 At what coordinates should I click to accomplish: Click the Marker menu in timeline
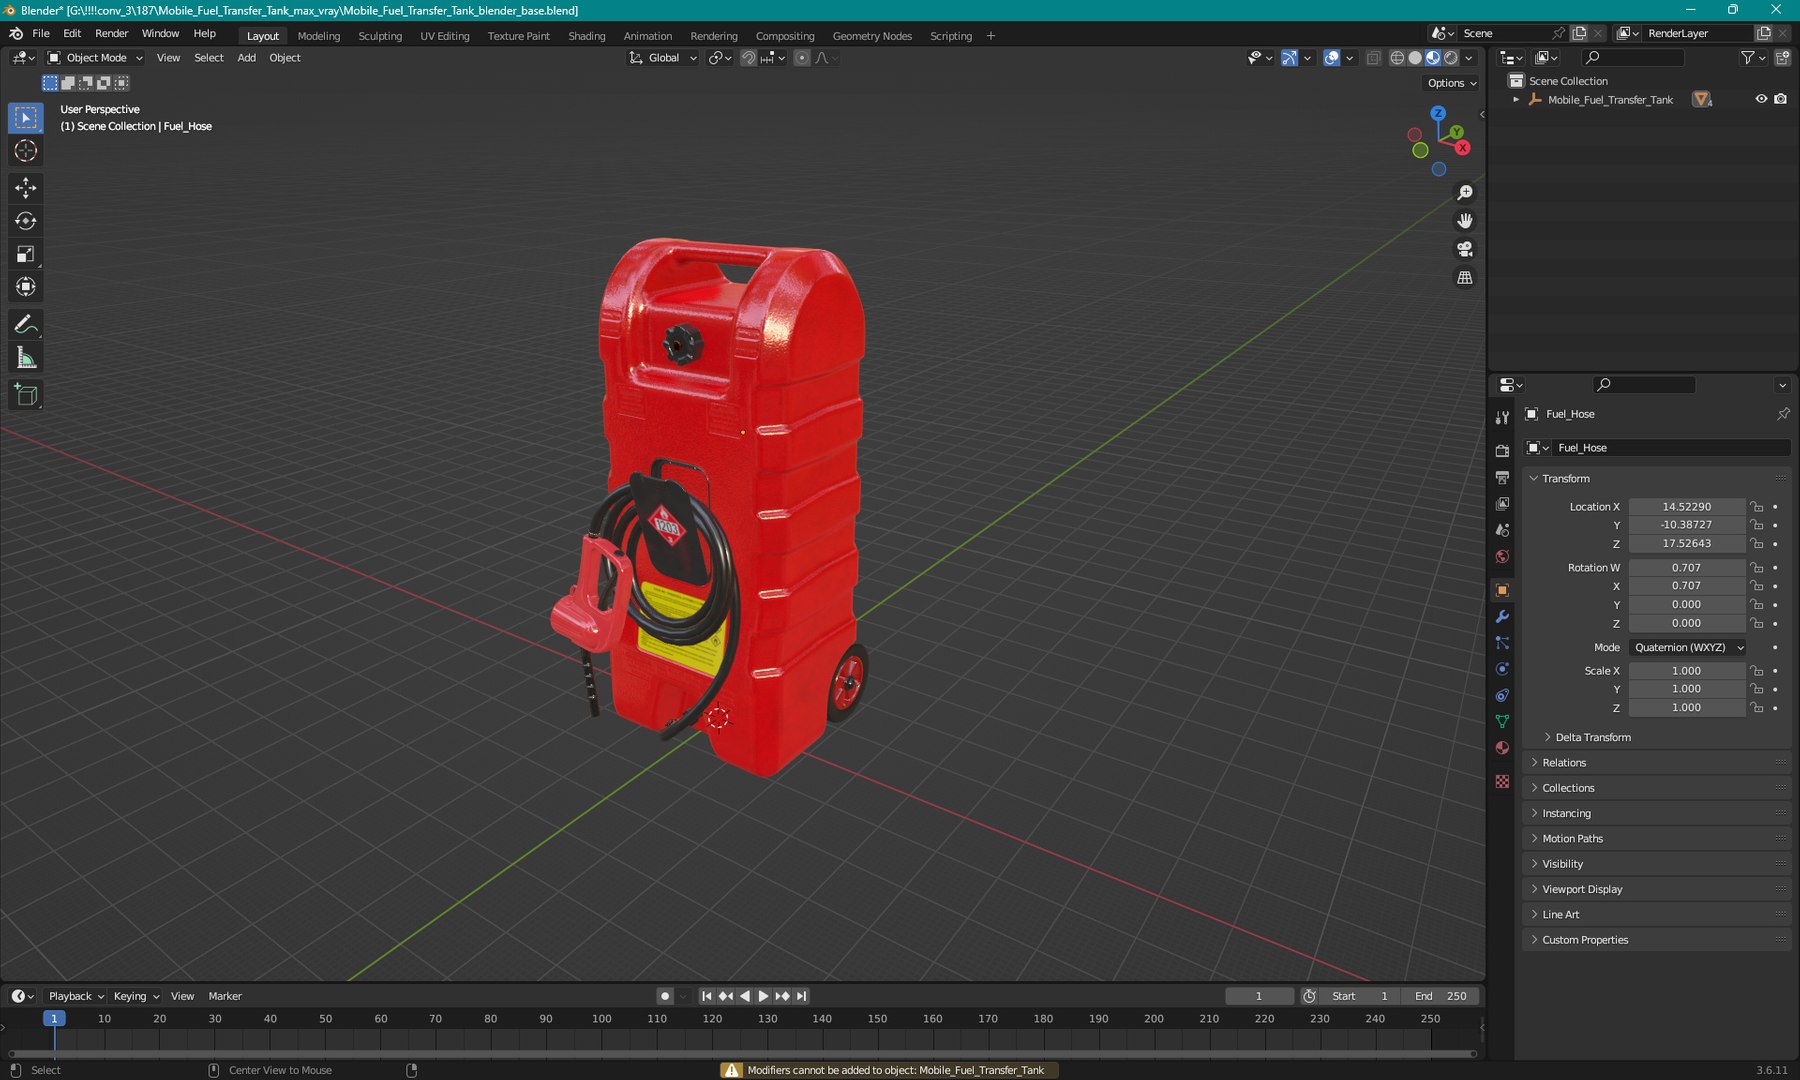click(225, 996)
